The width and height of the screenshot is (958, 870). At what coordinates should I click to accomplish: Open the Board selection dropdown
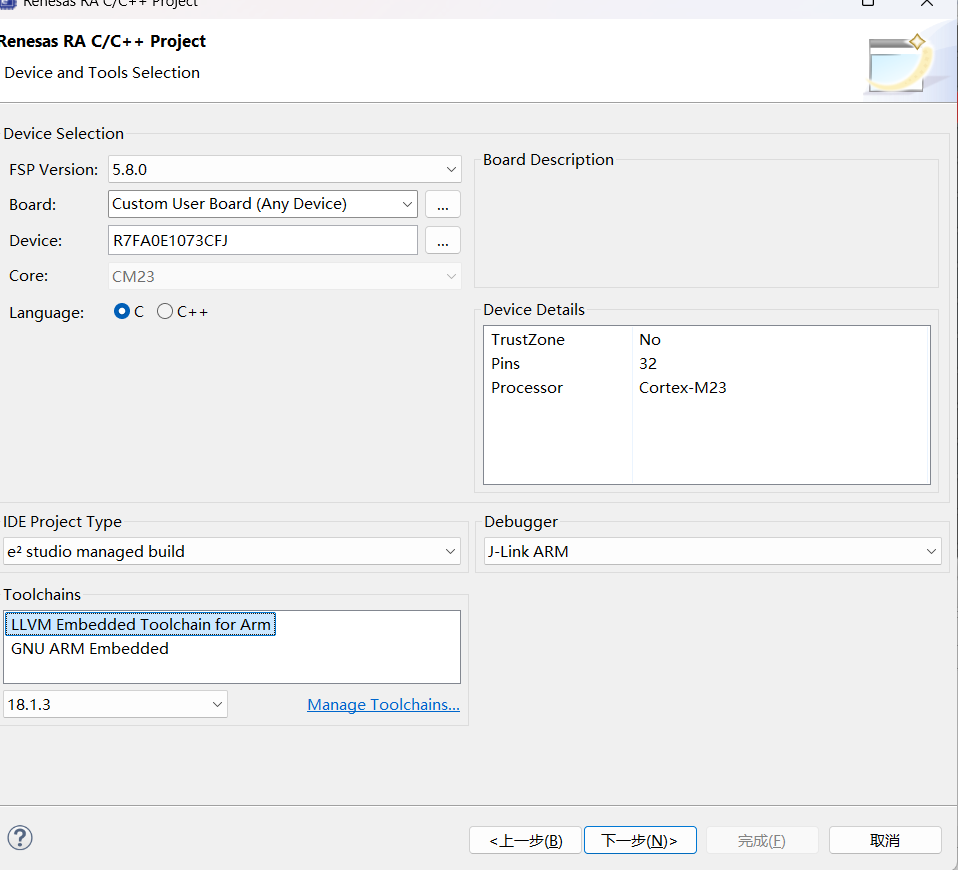pos(263,204)
